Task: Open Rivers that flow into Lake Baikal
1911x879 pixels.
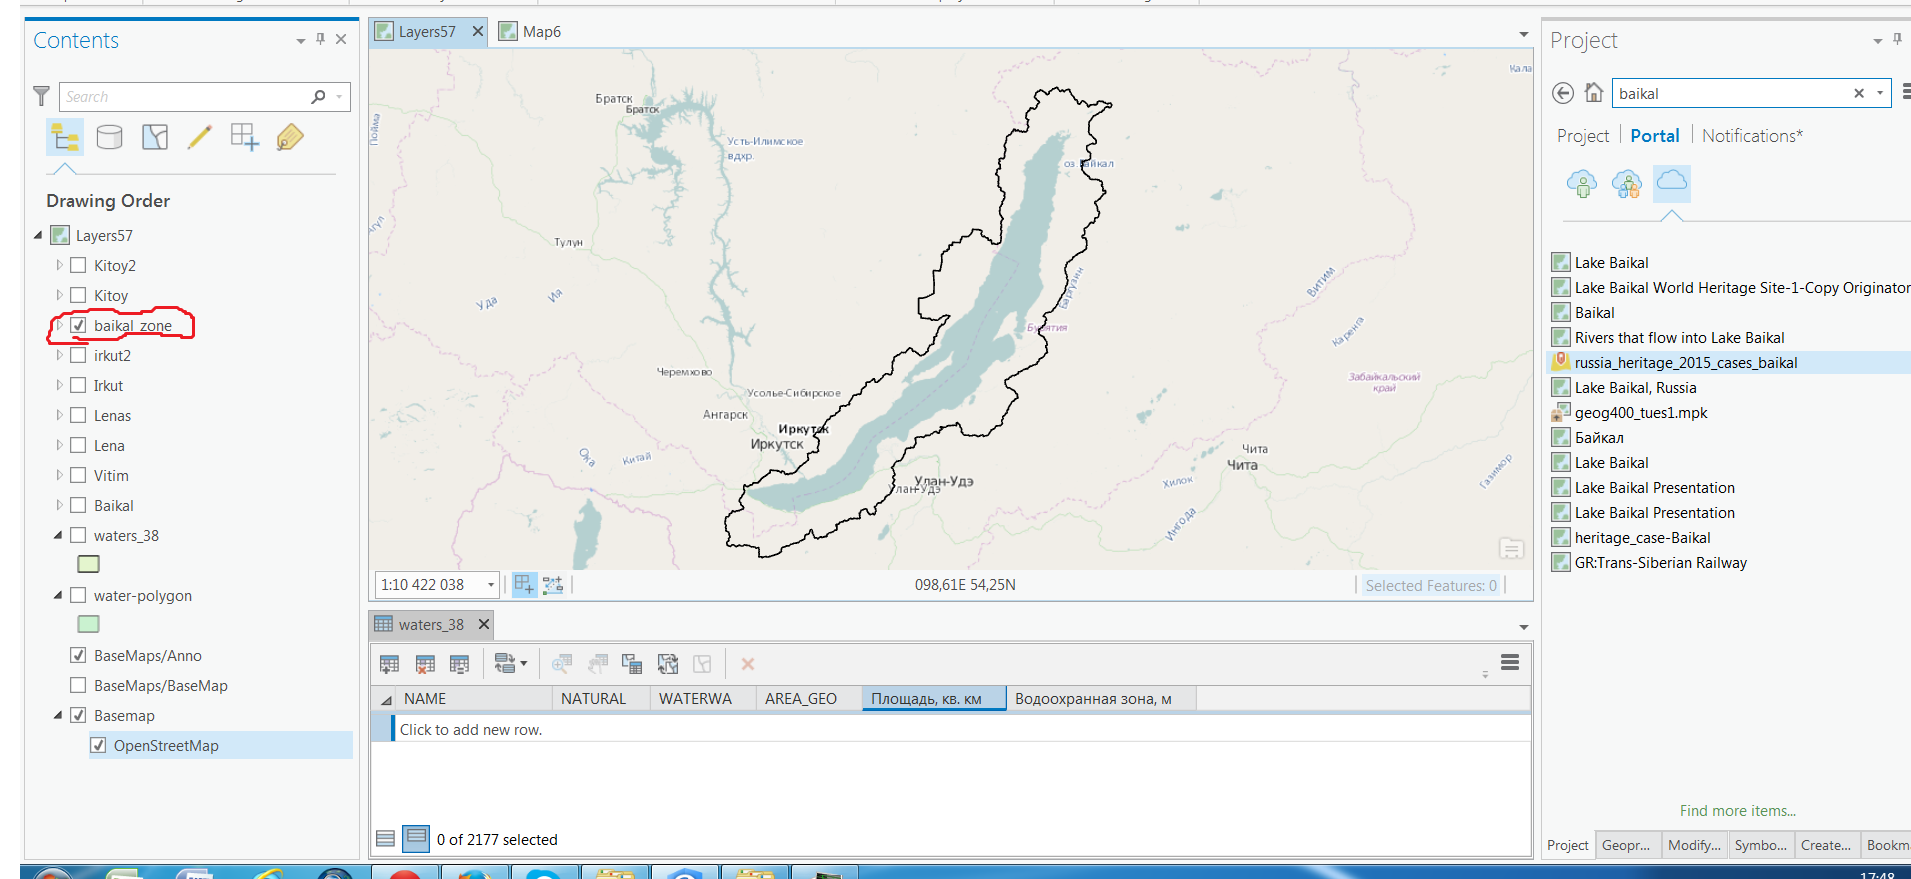Action: [1679, 338]
